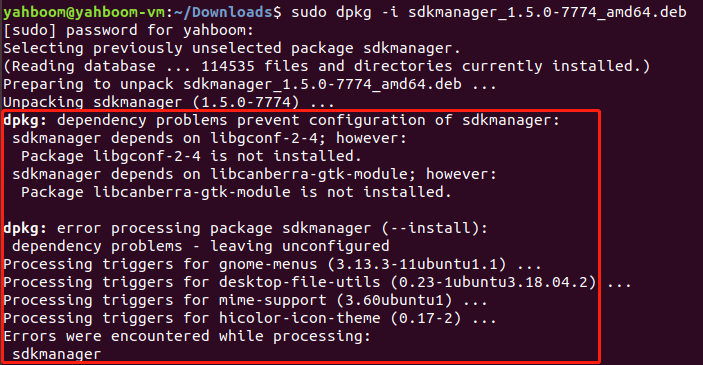The height and width of the screenshot is (365, 703).
Task: Click 'Package libgconf-2-4 is not installed' text
Action: (x=191, y=156)
